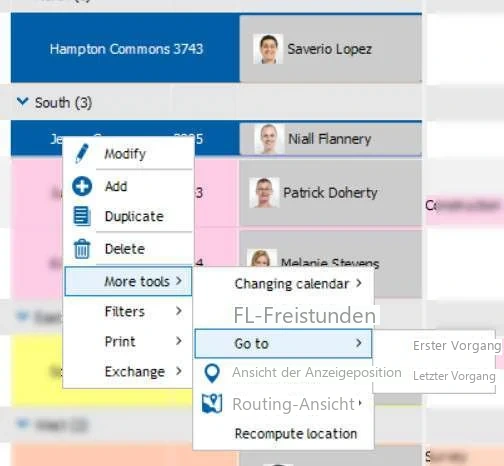This screenshot has height=466, width=504.
Task: Click the blue plus Add icon
Action: pos(82,186)
